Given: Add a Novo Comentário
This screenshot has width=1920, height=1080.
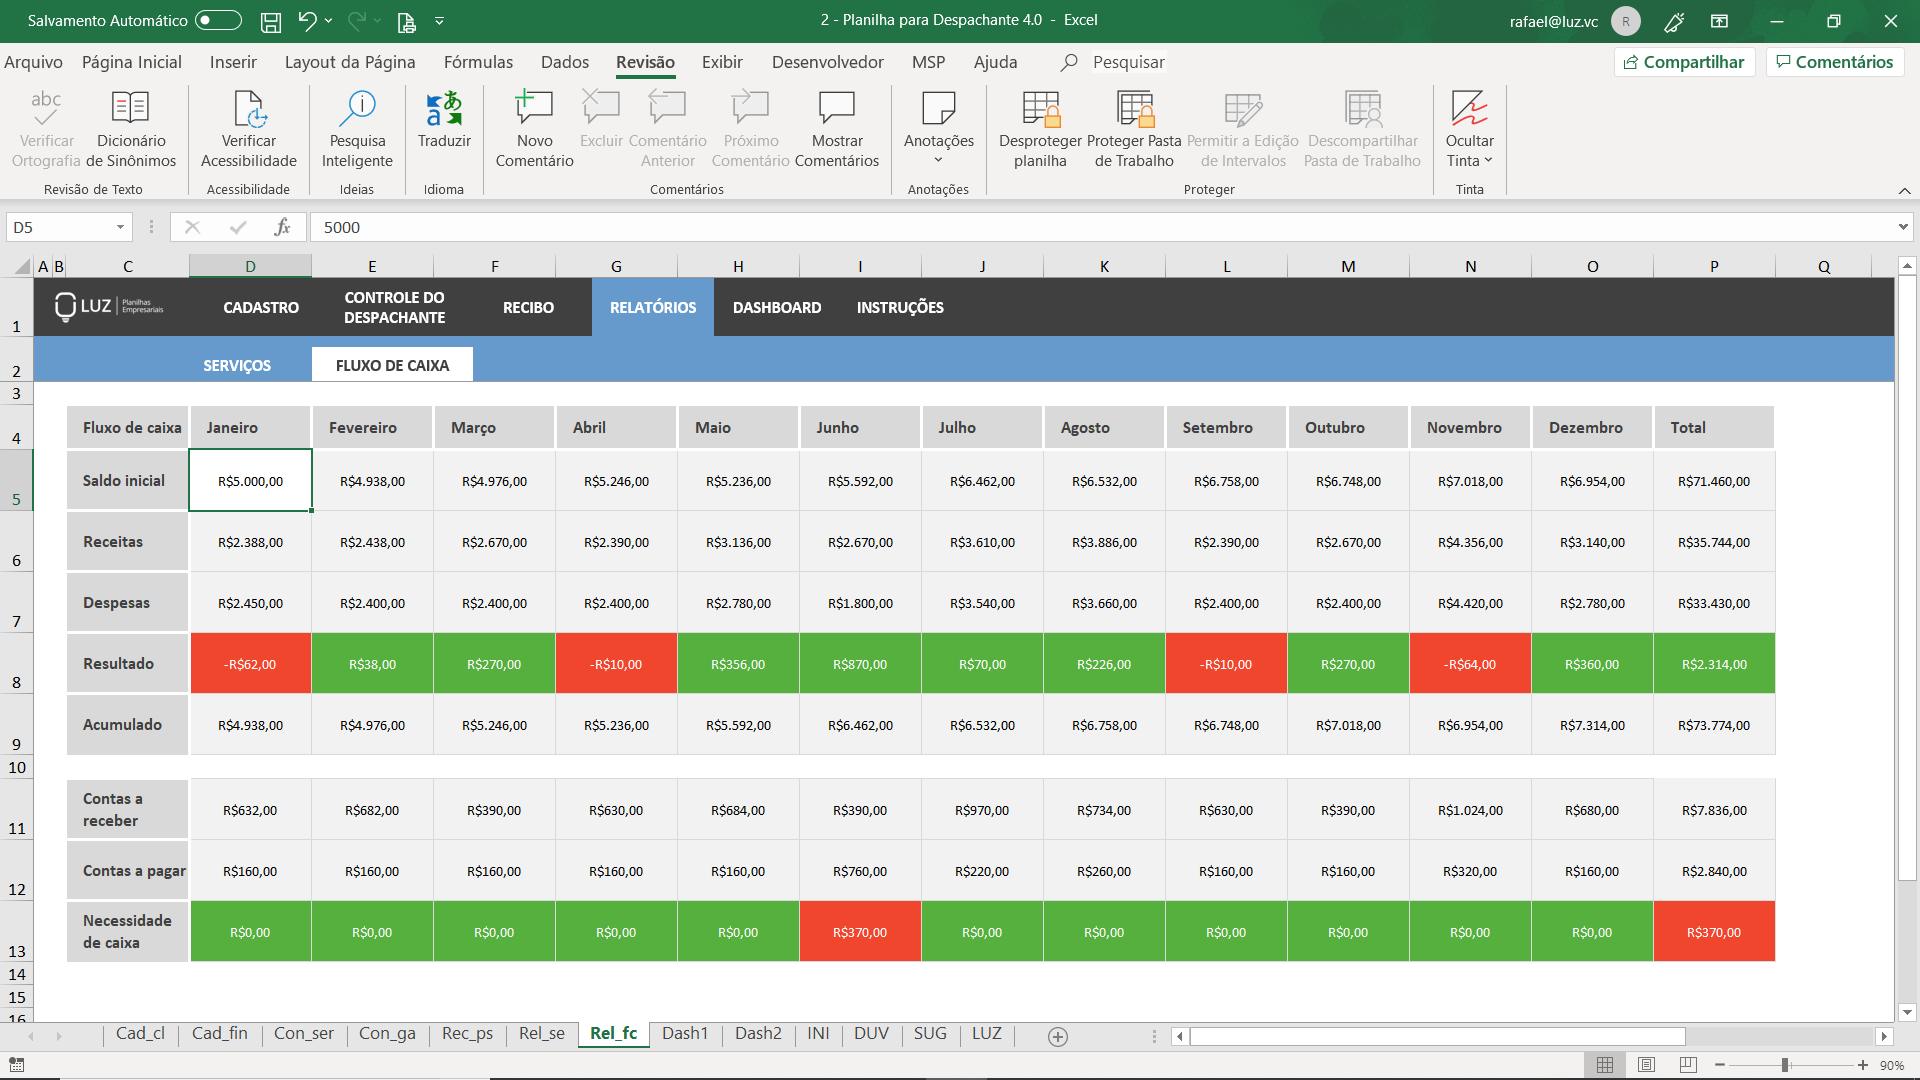Looking at the screenshot, I should tap(534, 130).
